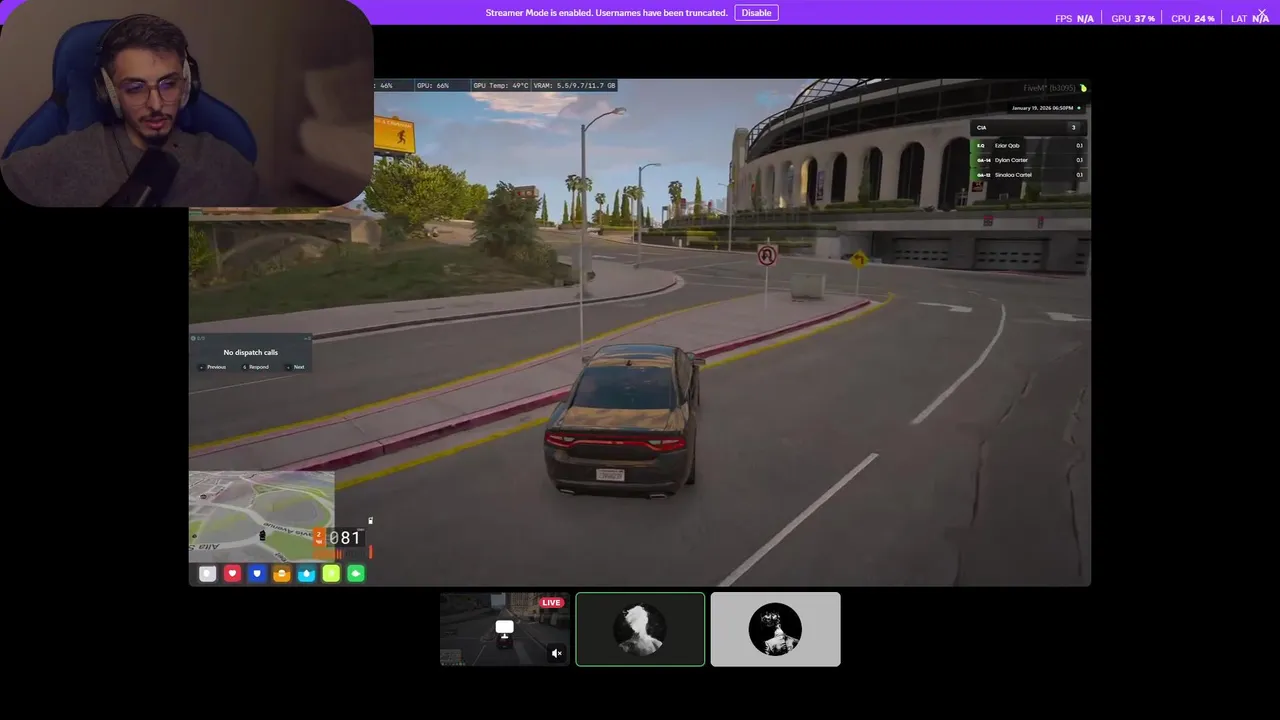Click the green status dot beside the date

[x=1079, y=108]
